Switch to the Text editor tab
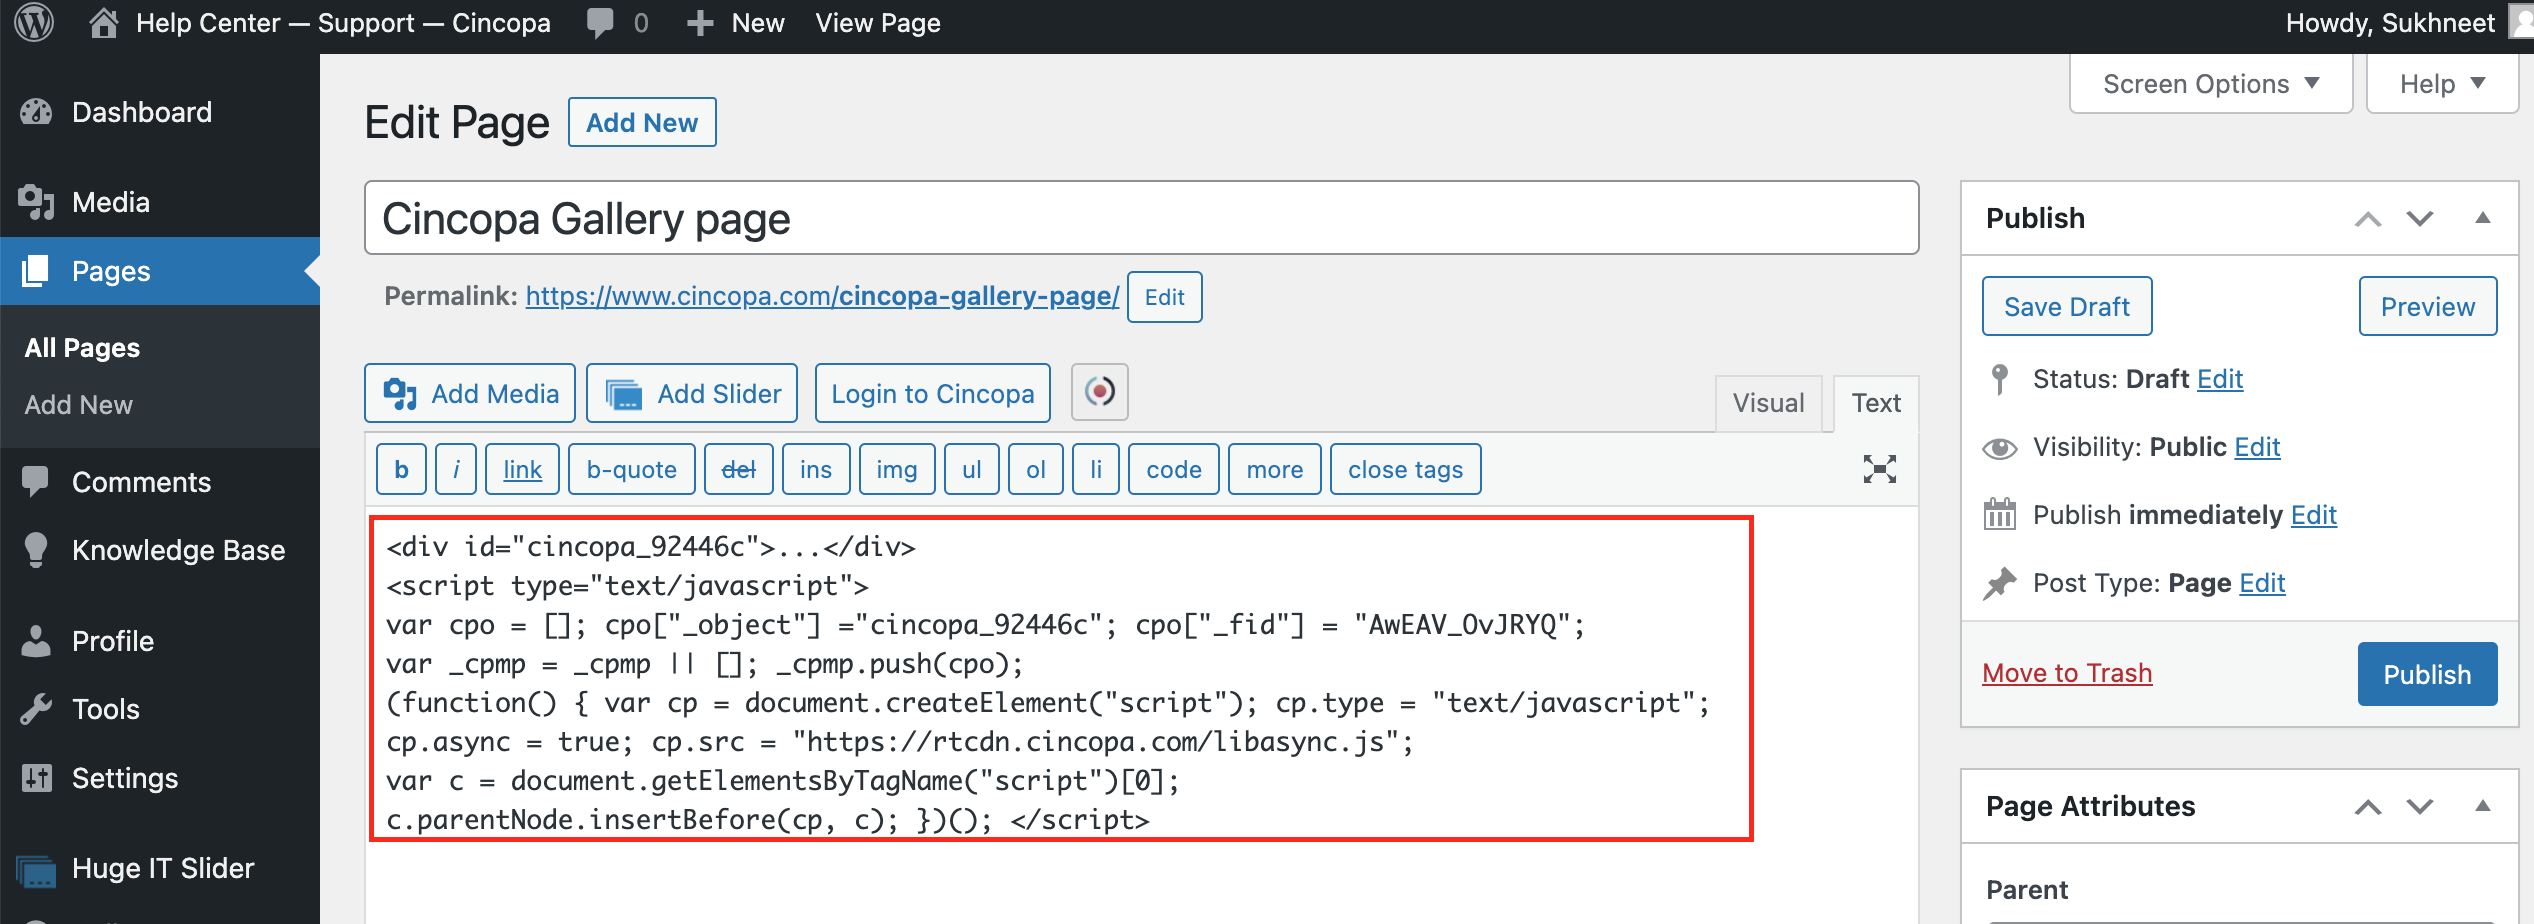The image size is (2534, 924). (x=1876, y=403)
